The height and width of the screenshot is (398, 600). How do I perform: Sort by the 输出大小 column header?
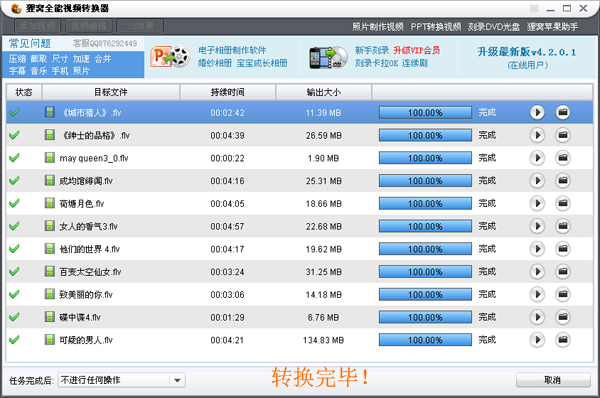(324, 92)
